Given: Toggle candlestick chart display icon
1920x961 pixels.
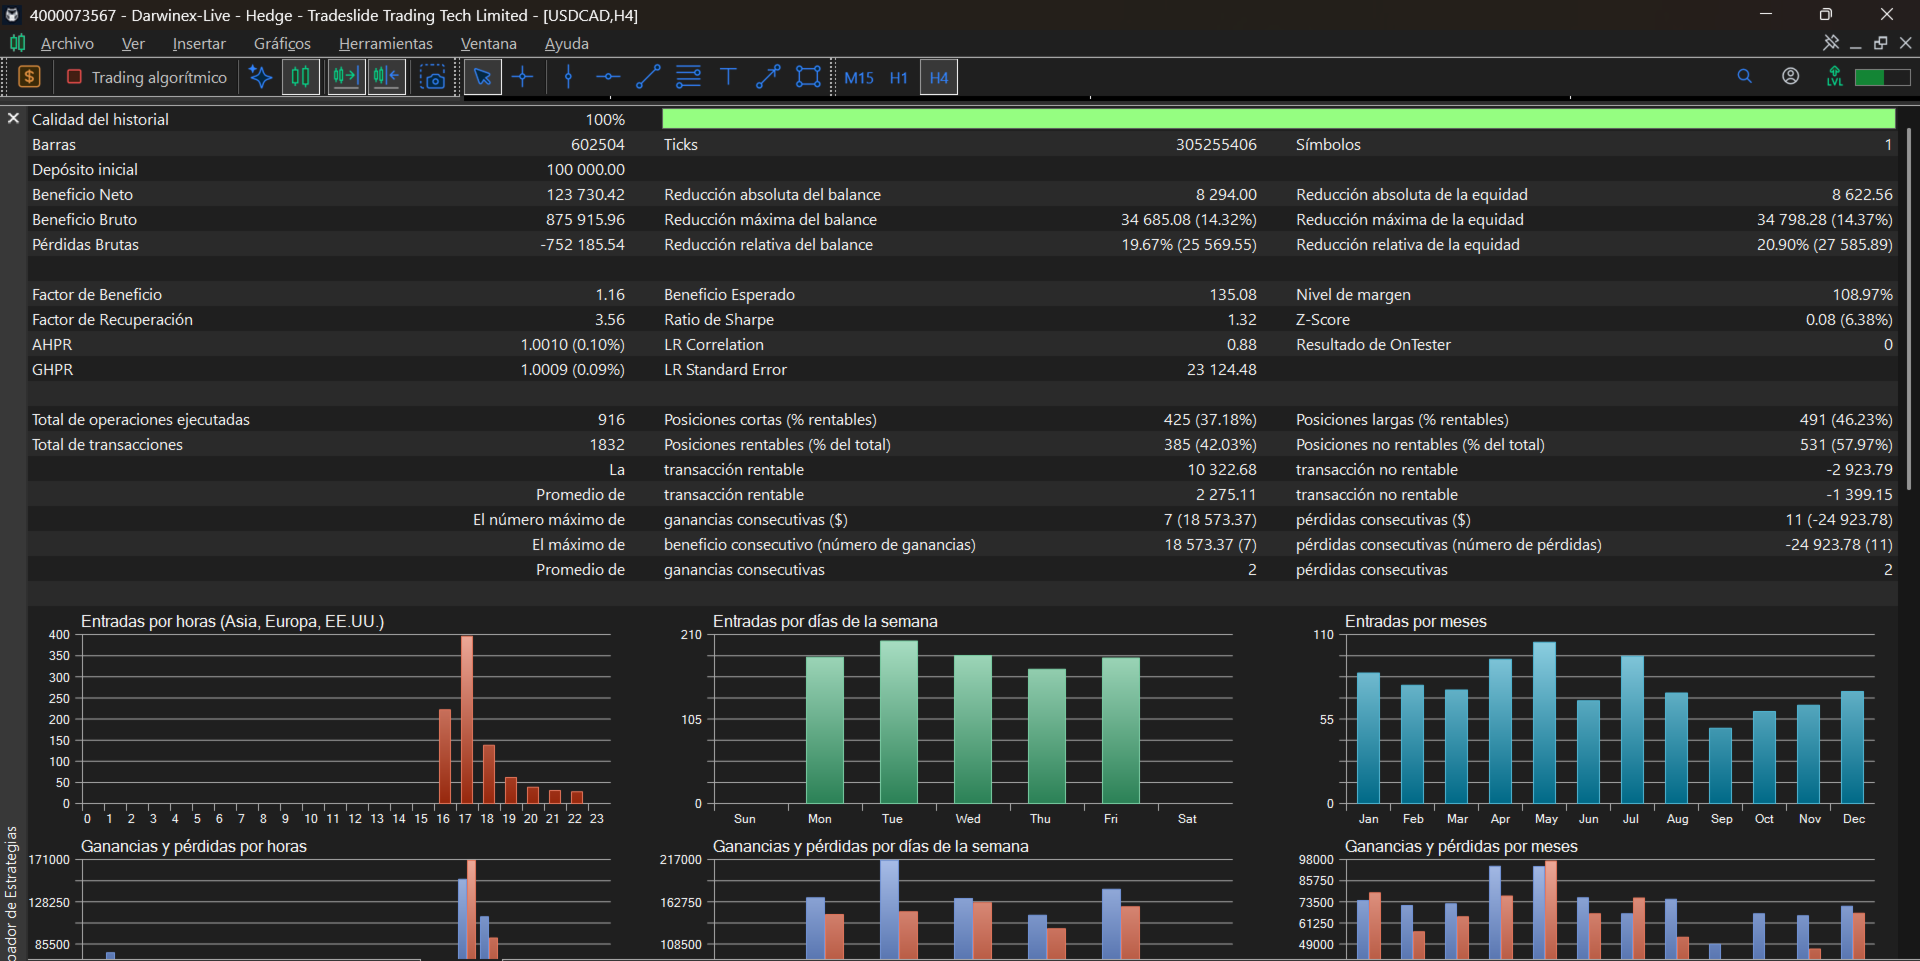Looking at the screenshot, I should coord(300,77).
